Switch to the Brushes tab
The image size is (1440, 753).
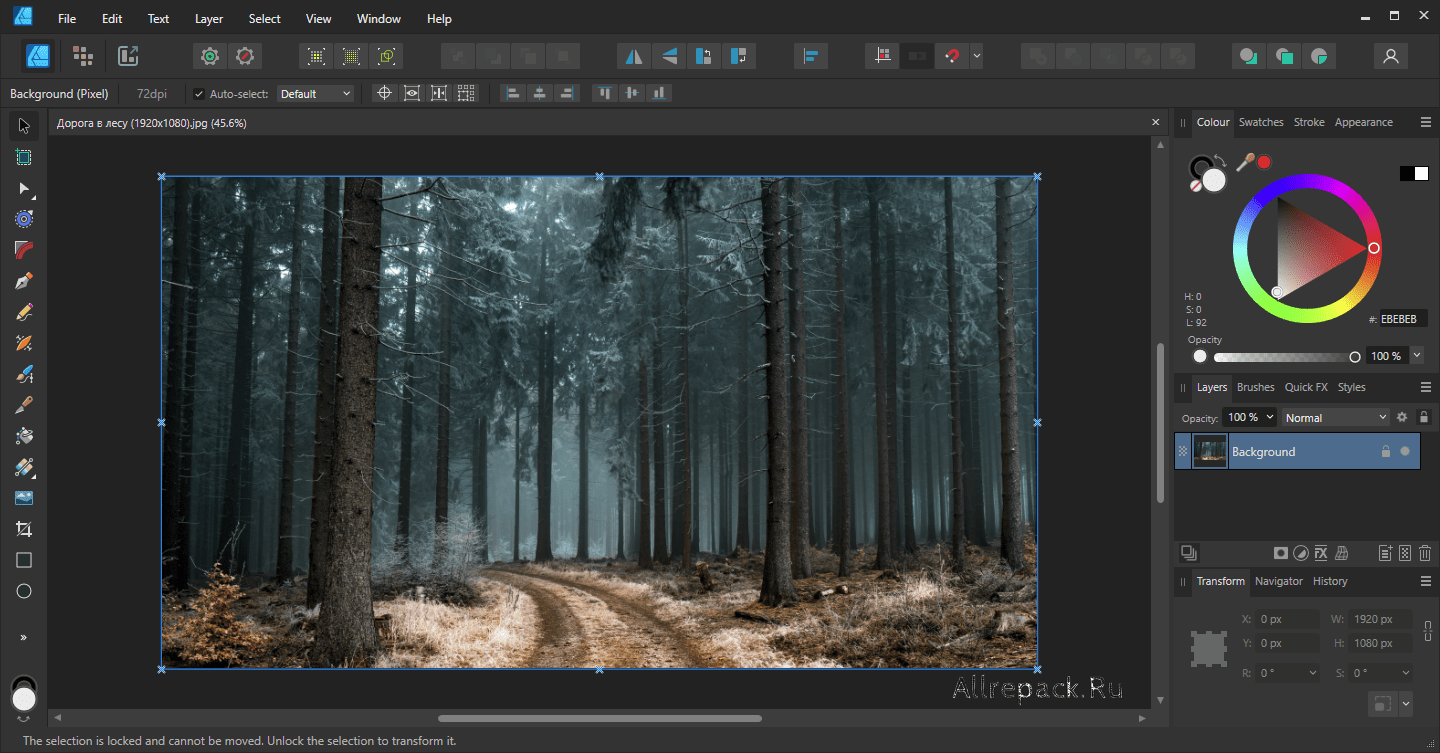coord(1256,387)
